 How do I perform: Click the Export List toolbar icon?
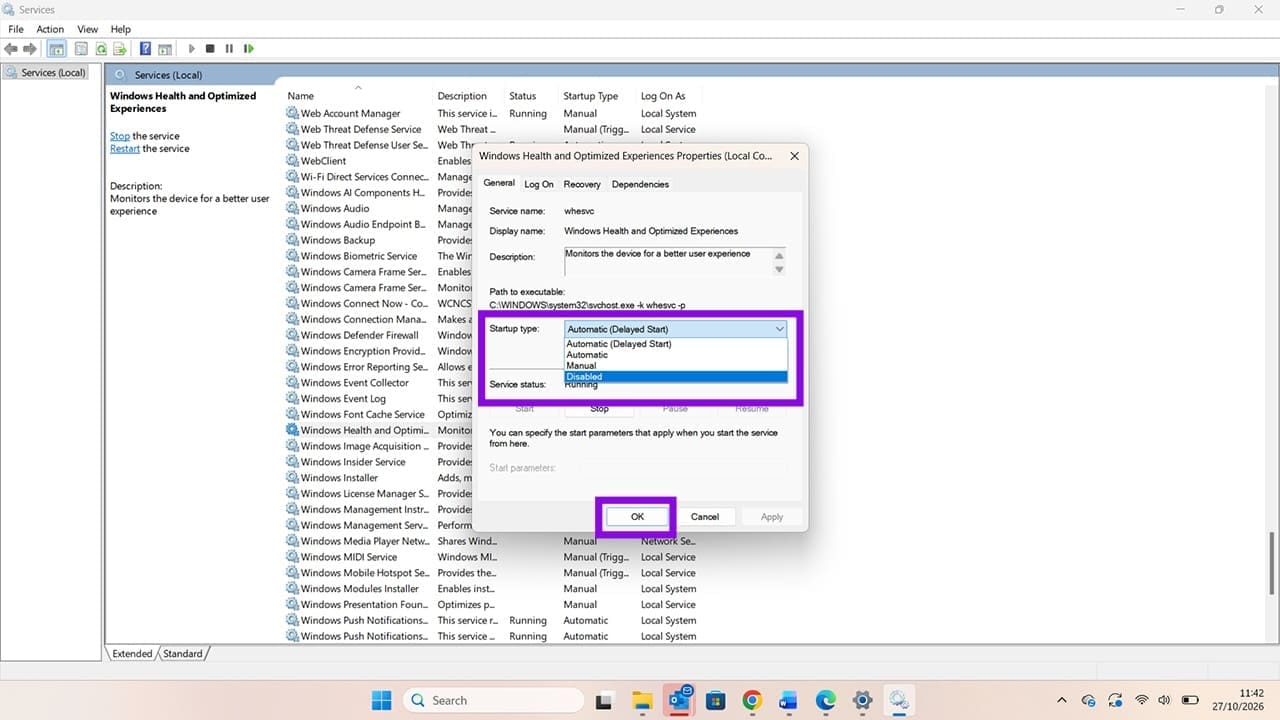[x=120, y=48]
